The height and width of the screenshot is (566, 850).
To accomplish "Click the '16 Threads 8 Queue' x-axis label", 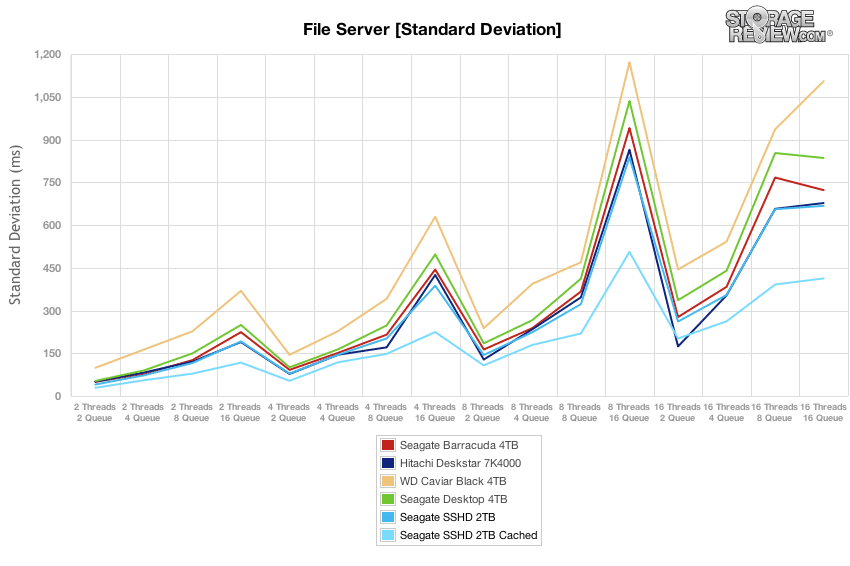I will [775, 413].
